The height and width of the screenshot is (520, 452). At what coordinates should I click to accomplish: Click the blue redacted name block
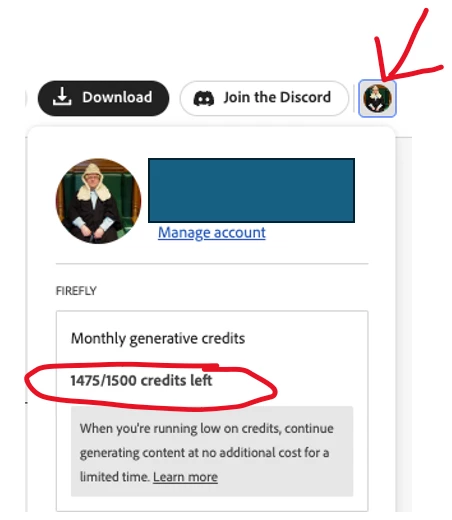pos(251,190)
